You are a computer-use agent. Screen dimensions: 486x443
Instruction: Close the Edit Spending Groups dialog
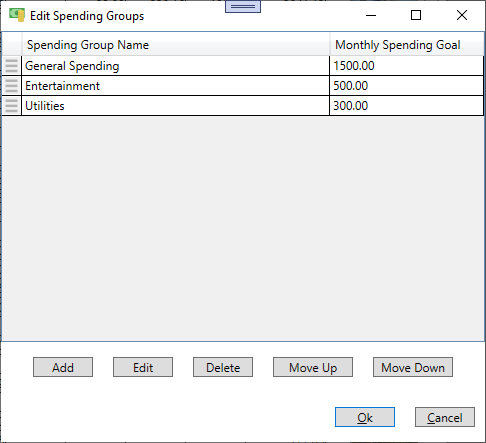tap(462, 15)
